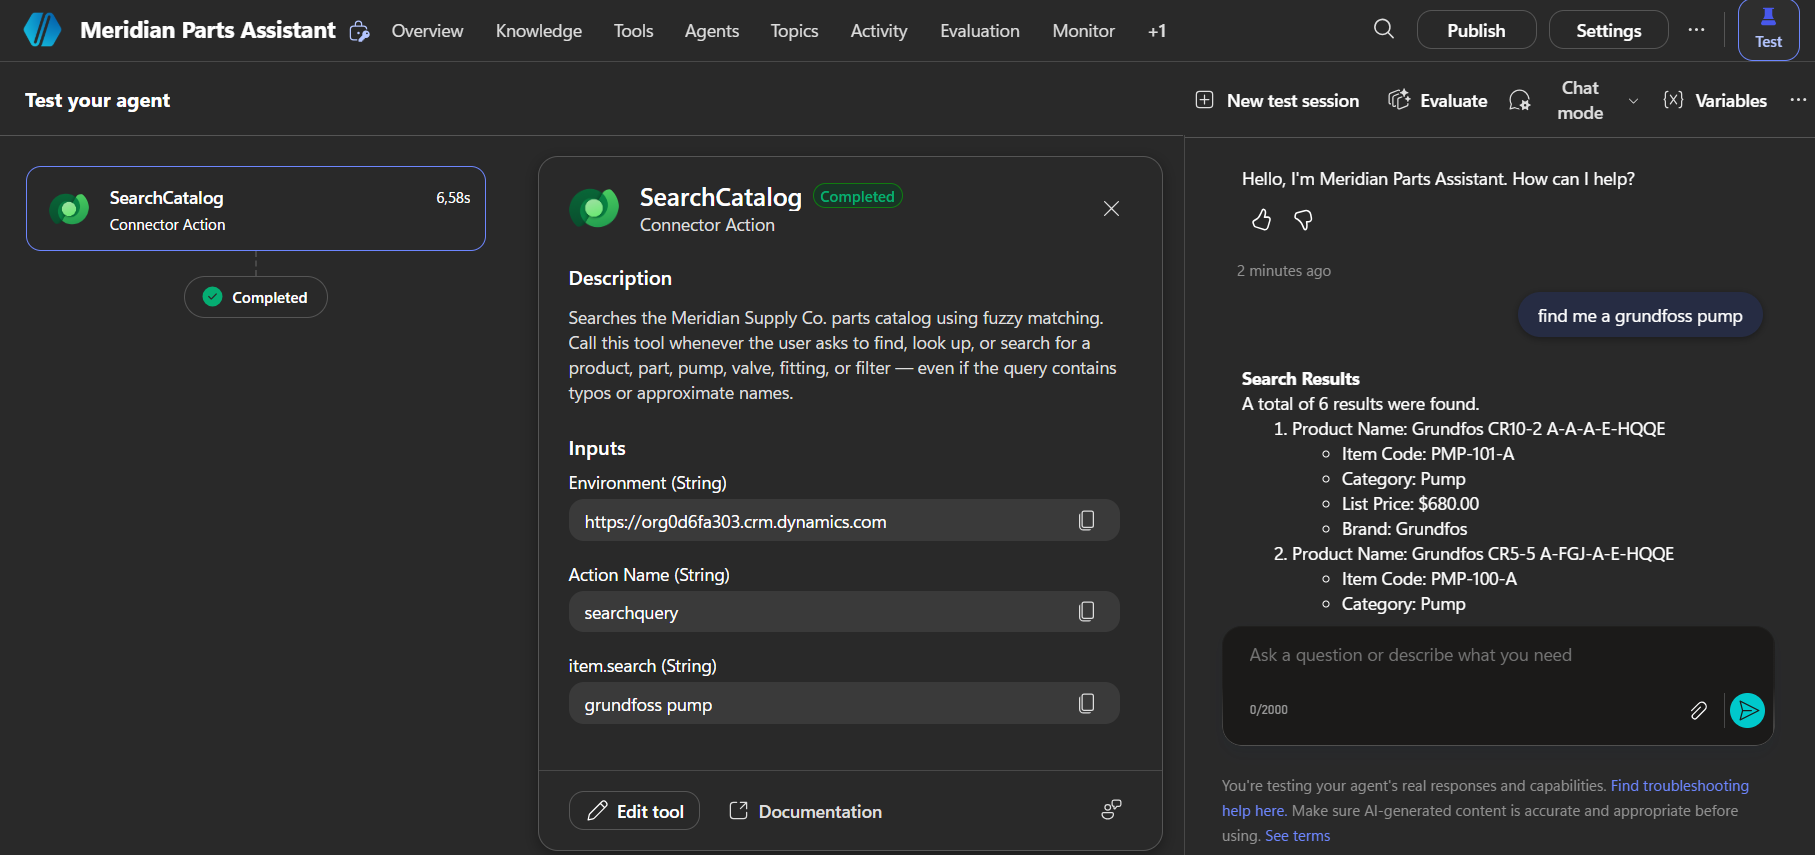Click the Publish button
Viewport: 1815px width, 855px height.
(1476, 30)
